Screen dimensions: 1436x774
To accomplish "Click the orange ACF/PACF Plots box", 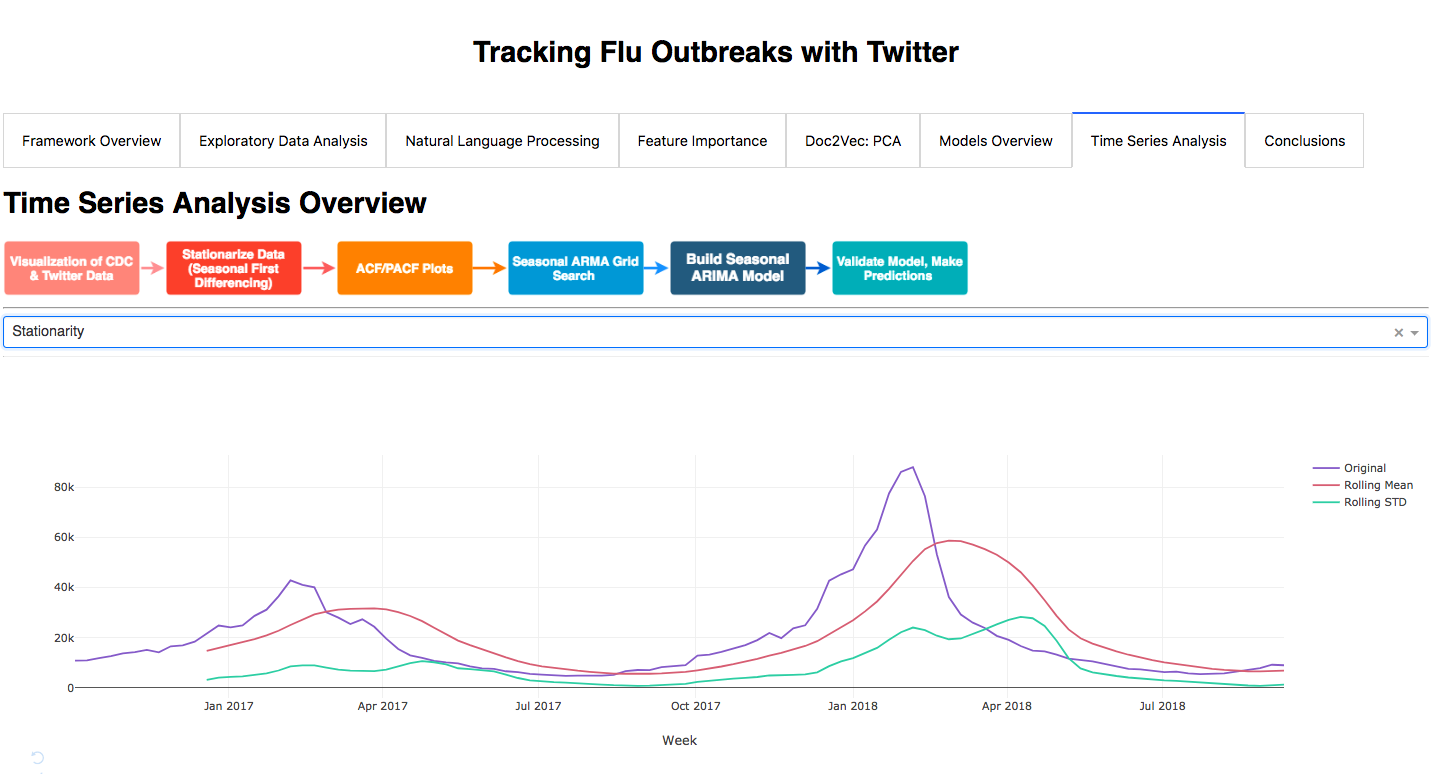I will [405, 268].
